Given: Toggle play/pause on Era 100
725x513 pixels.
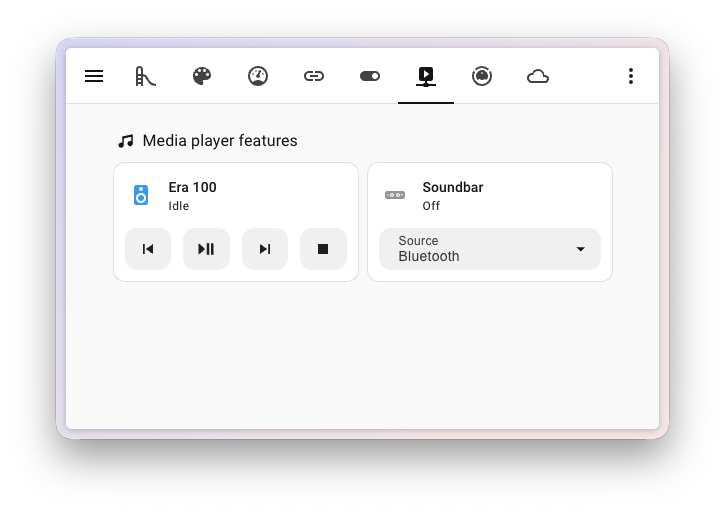Looking at the screenshot, I should tap(206, 249).
